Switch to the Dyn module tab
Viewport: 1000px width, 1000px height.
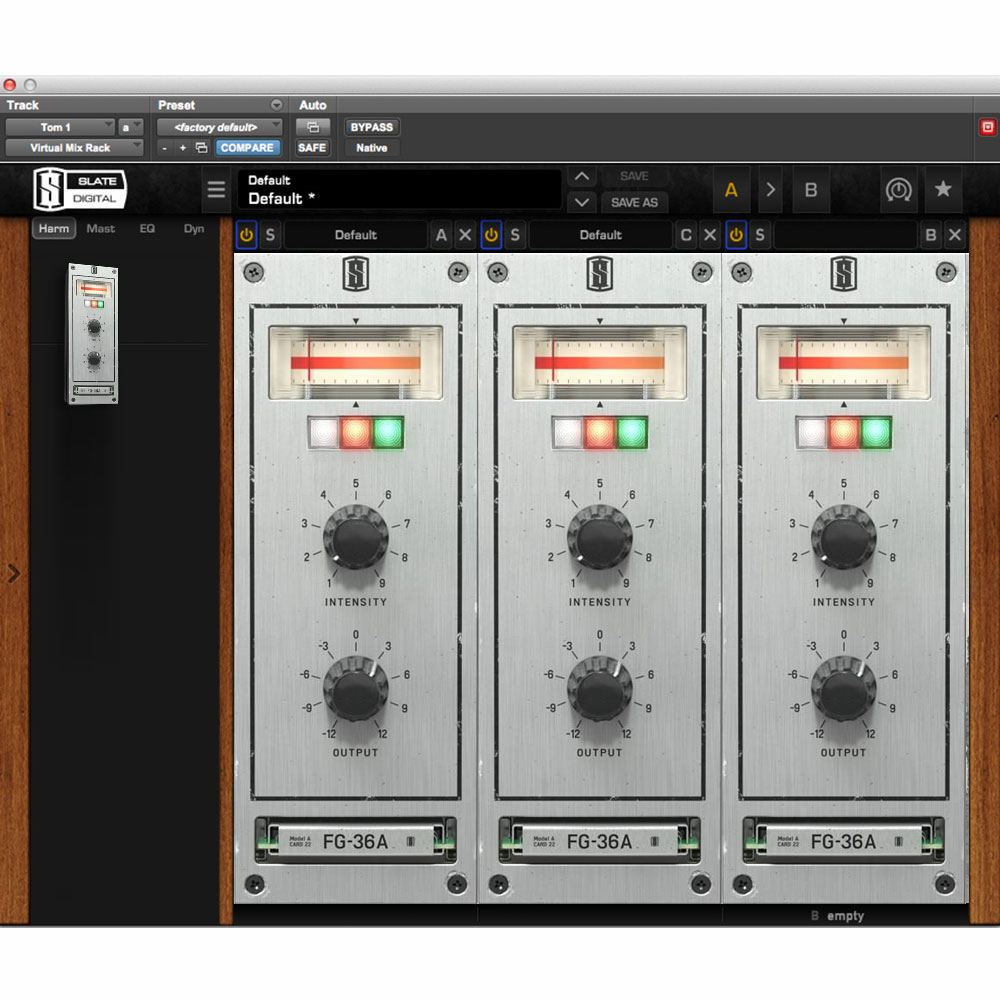point(194,229)
